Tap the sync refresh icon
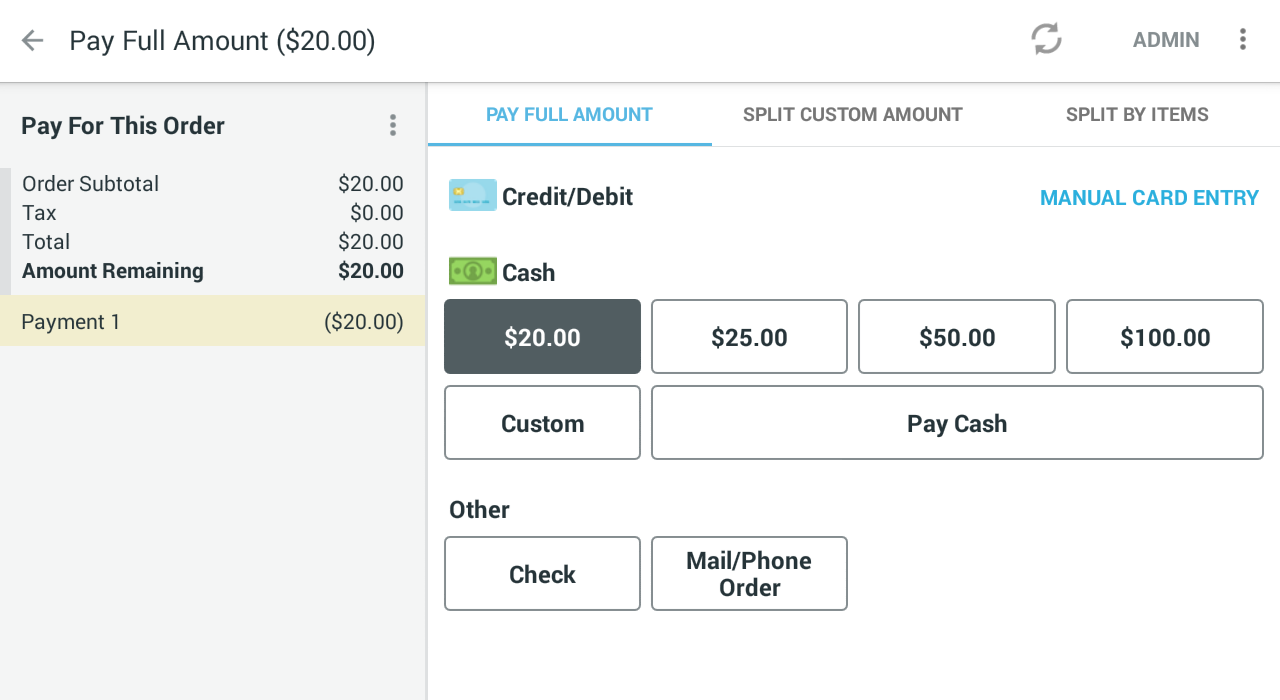Viewport: 1280px width, 700px height. click(x=1046, y=40)
